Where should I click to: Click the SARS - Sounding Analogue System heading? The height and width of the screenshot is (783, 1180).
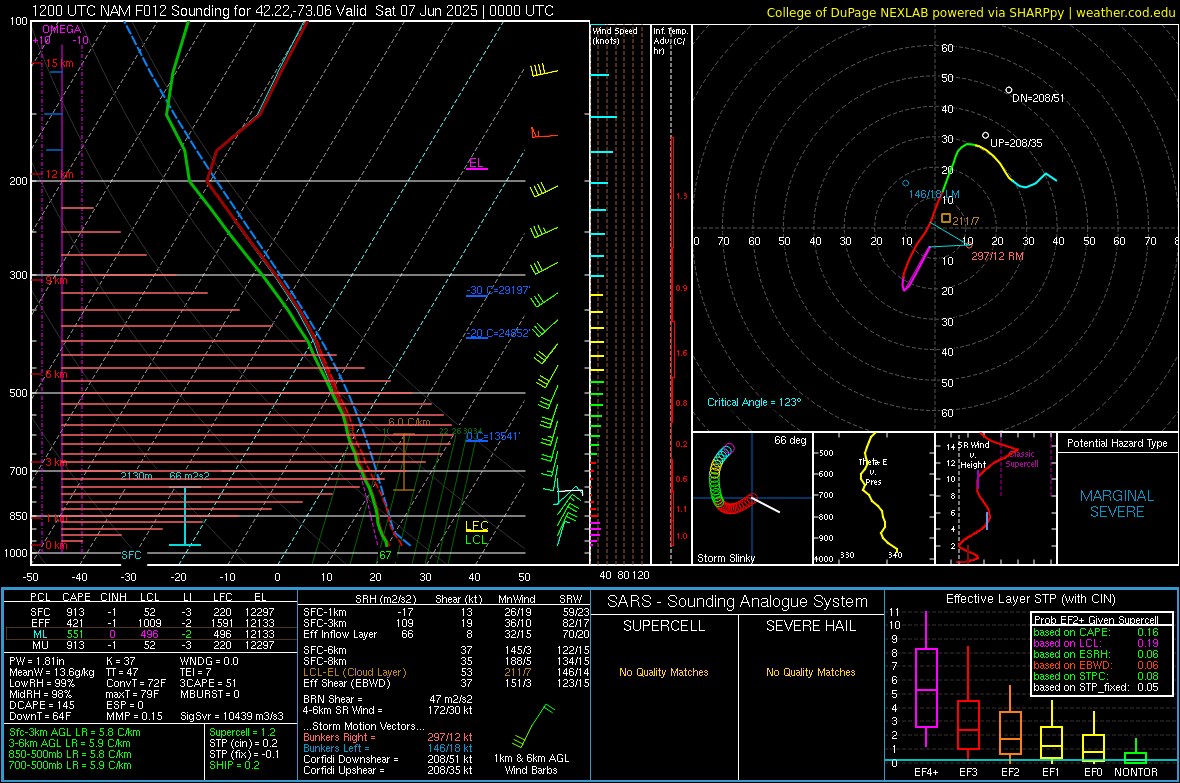pos(738,602)
